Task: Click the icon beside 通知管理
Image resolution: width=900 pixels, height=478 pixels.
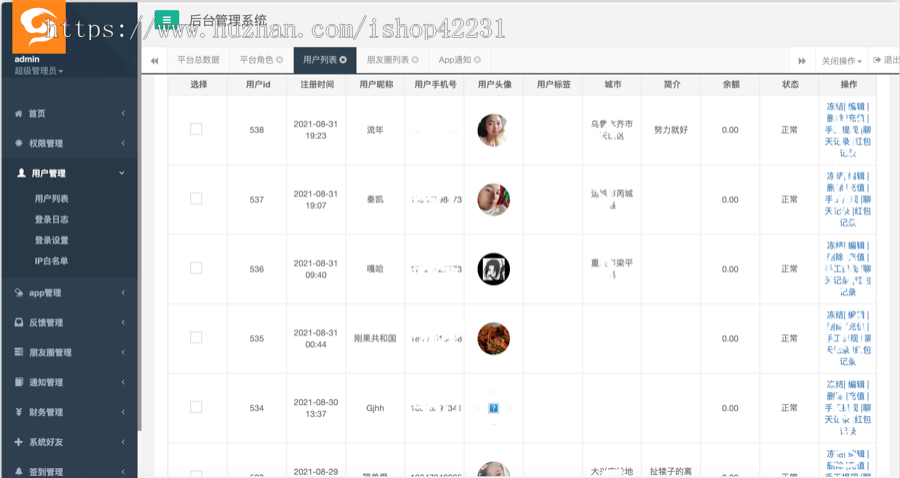Action: point(18,382)
